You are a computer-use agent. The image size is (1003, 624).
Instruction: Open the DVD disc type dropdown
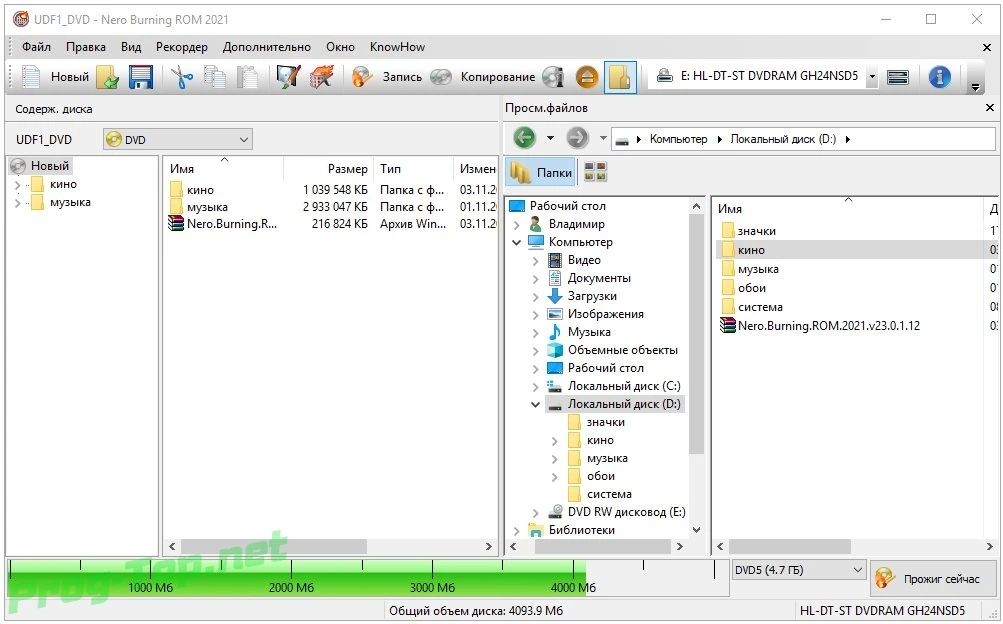tap(178, 139)
